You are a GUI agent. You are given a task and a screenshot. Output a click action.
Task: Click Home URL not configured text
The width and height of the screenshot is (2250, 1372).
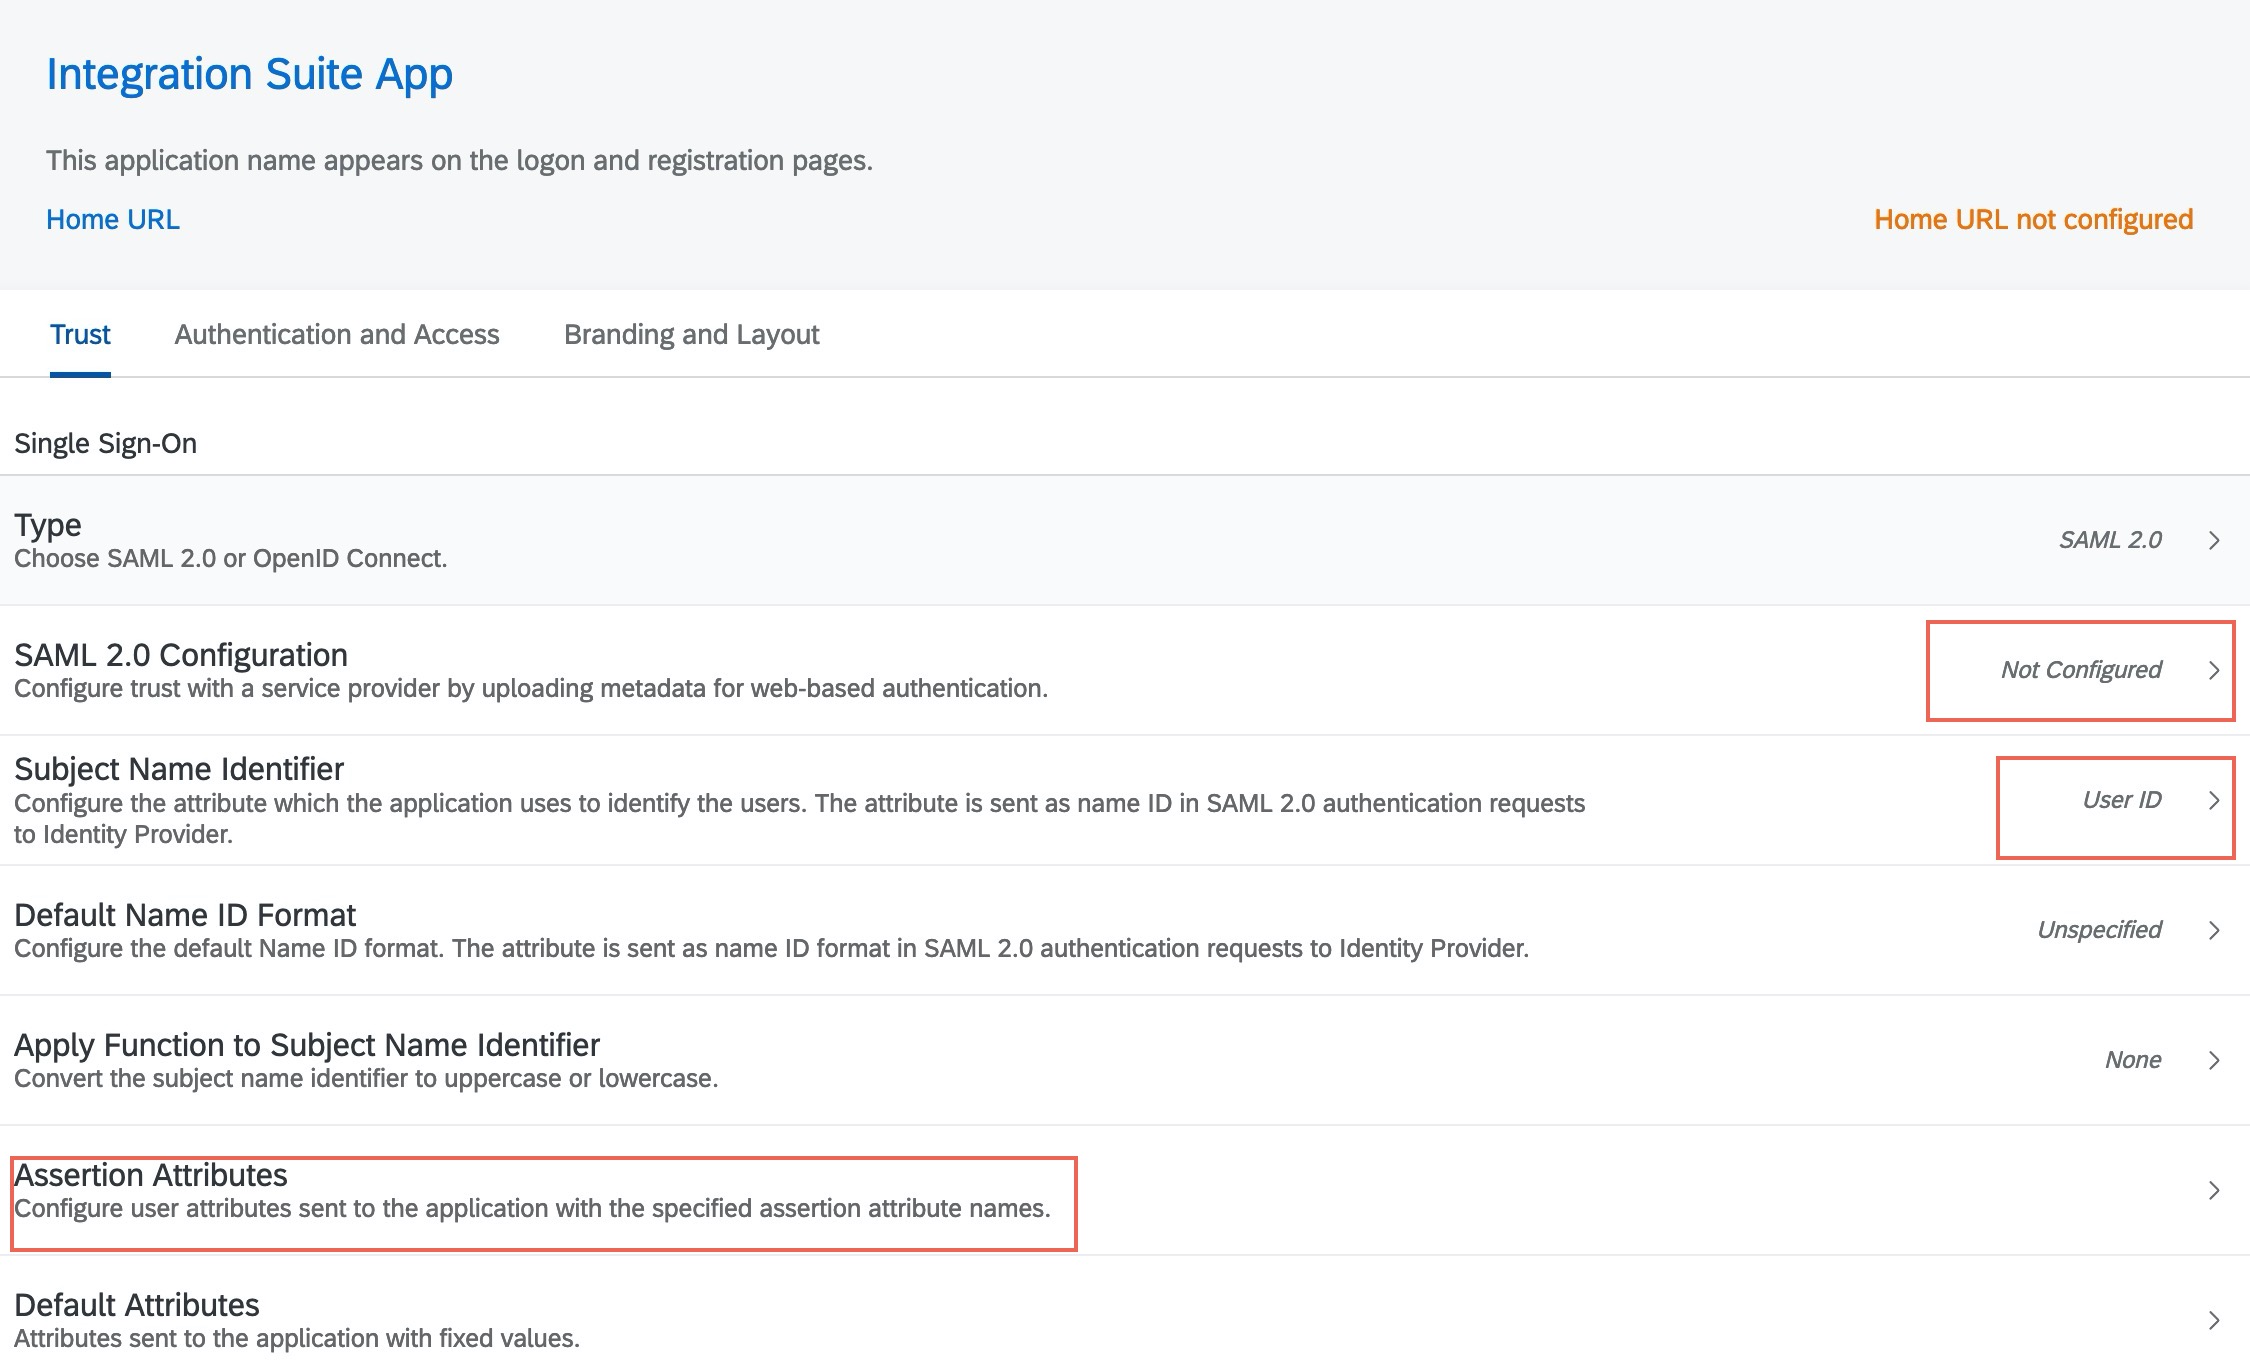(x=2033, y=220)
